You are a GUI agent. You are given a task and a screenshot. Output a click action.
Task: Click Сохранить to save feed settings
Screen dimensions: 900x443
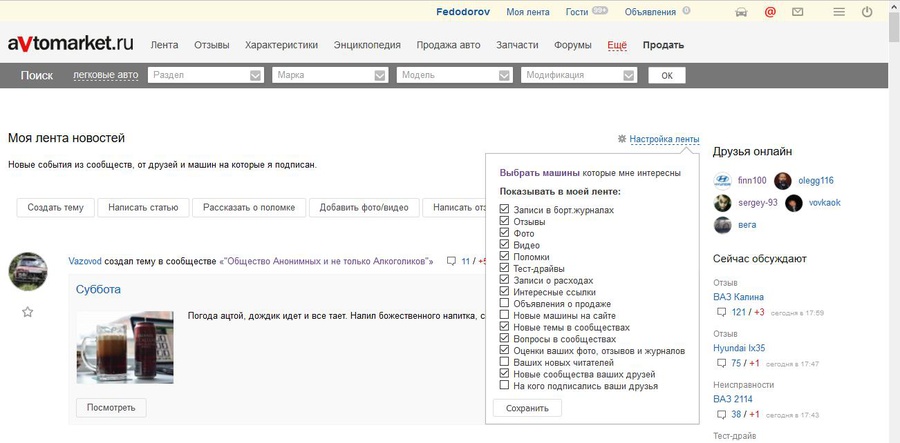coord(527,408)
